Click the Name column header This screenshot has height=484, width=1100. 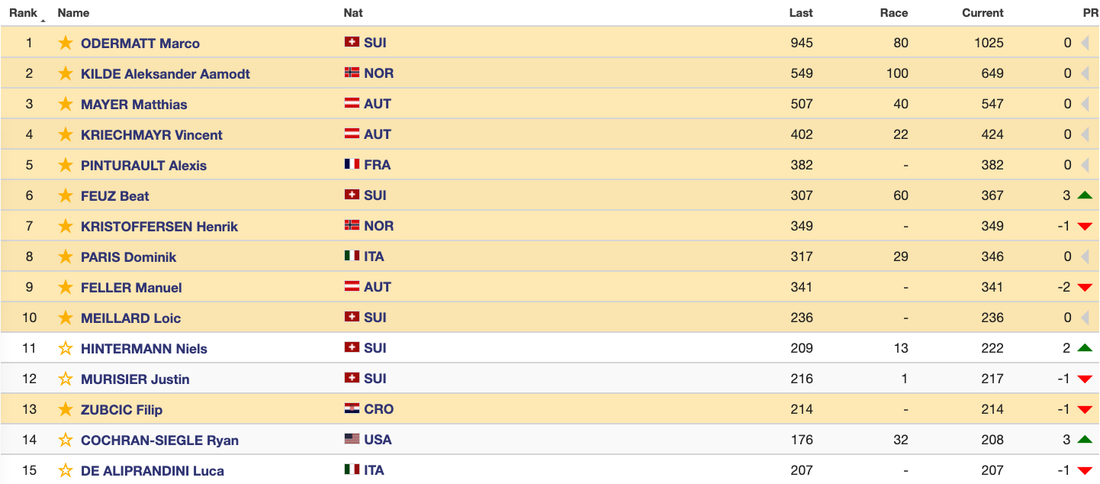73,13
